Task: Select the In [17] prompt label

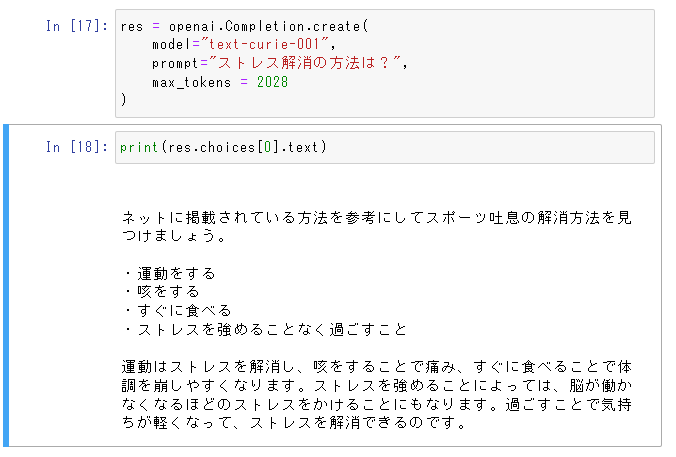Action: click(x=77, y=26)
